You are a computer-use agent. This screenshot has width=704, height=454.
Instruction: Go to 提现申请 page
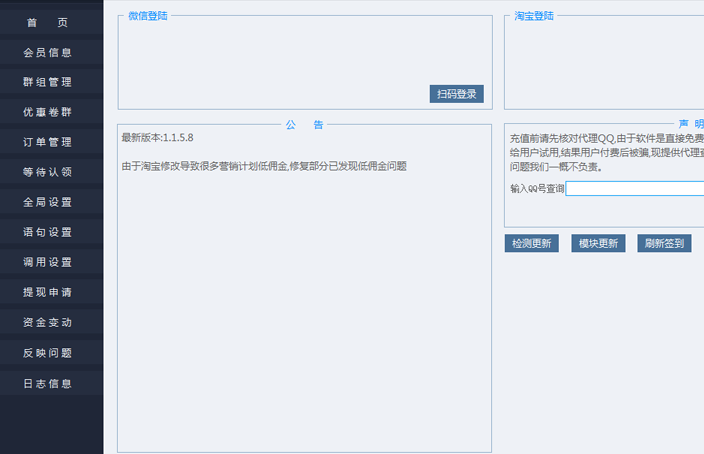tap(48, 292)
